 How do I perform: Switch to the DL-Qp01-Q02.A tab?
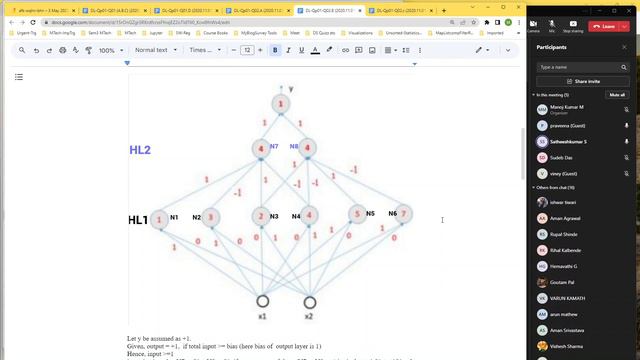257,11
